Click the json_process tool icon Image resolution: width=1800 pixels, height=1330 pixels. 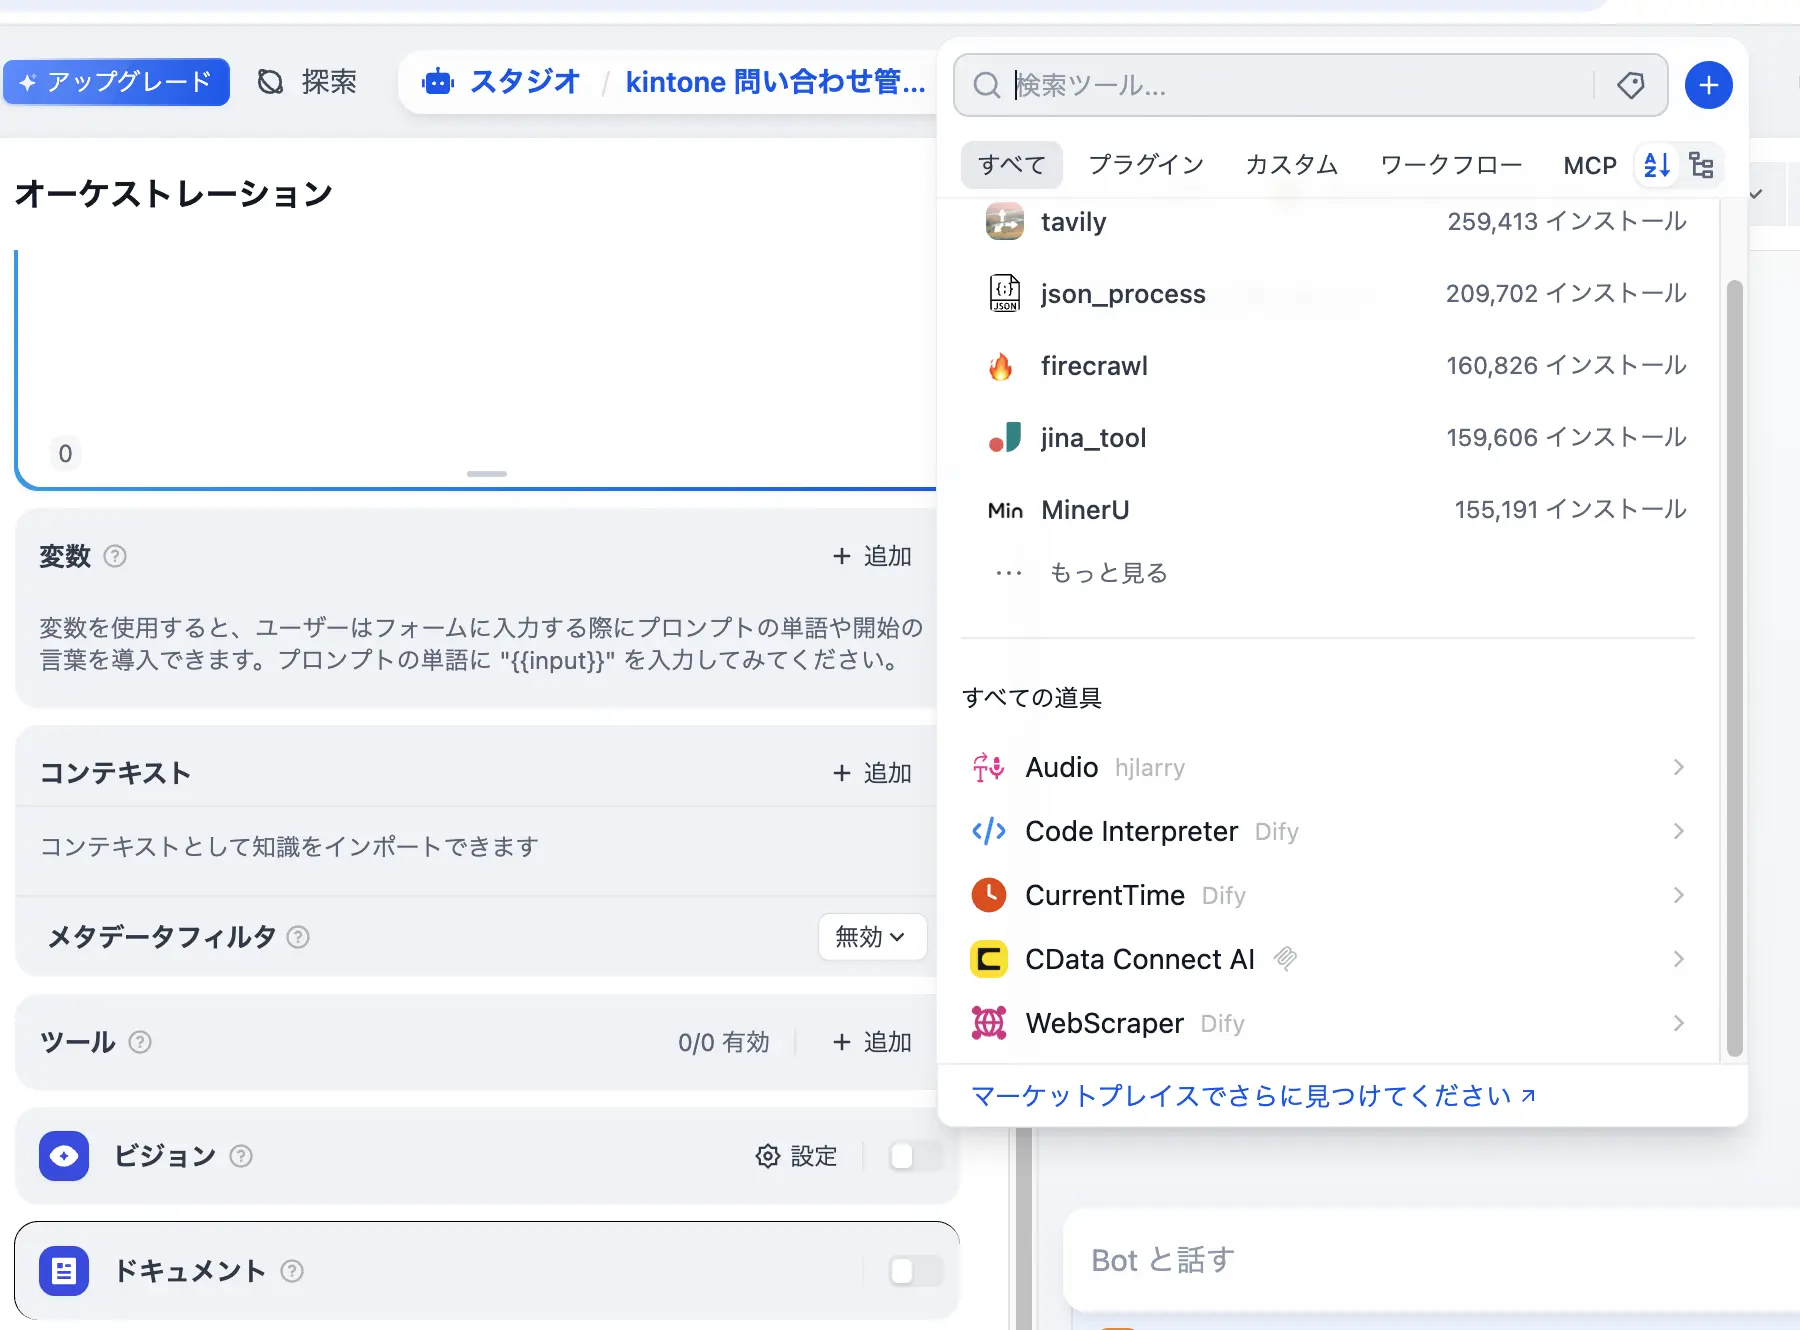point(1004,293)
